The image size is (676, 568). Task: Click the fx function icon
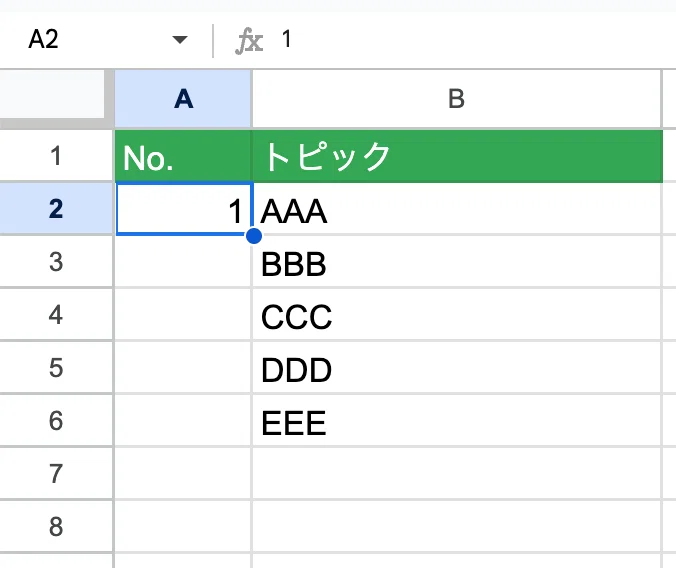[x=249, y=41]
